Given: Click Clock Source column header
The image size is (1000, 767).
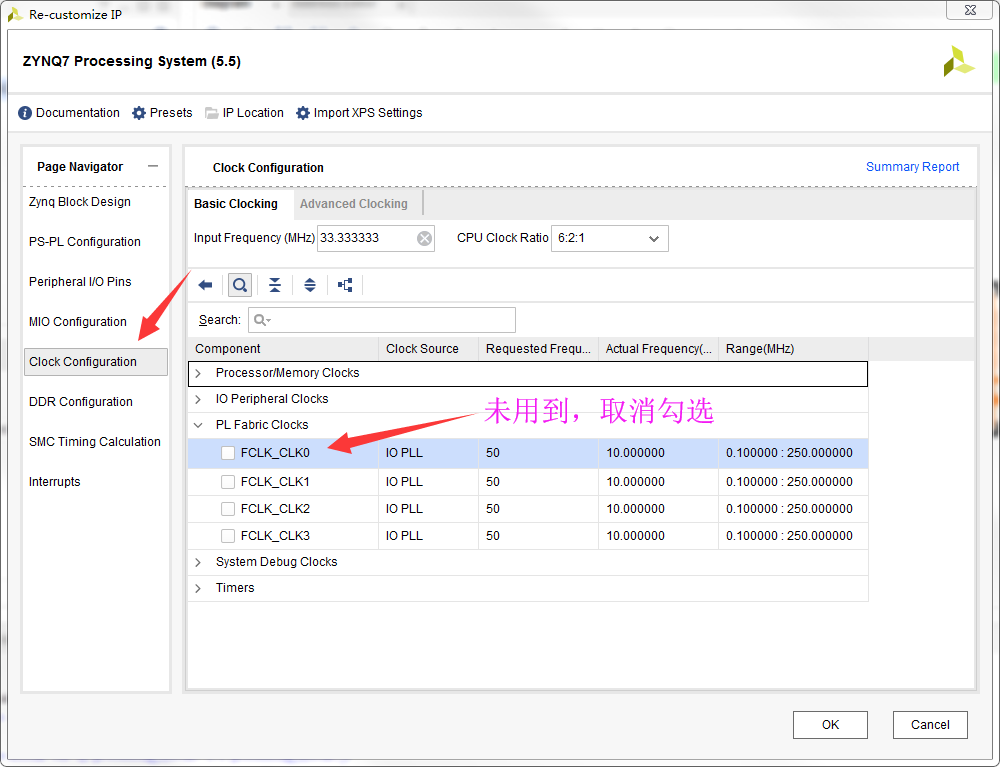Looking at the screenshot, I should coord(429,349).
